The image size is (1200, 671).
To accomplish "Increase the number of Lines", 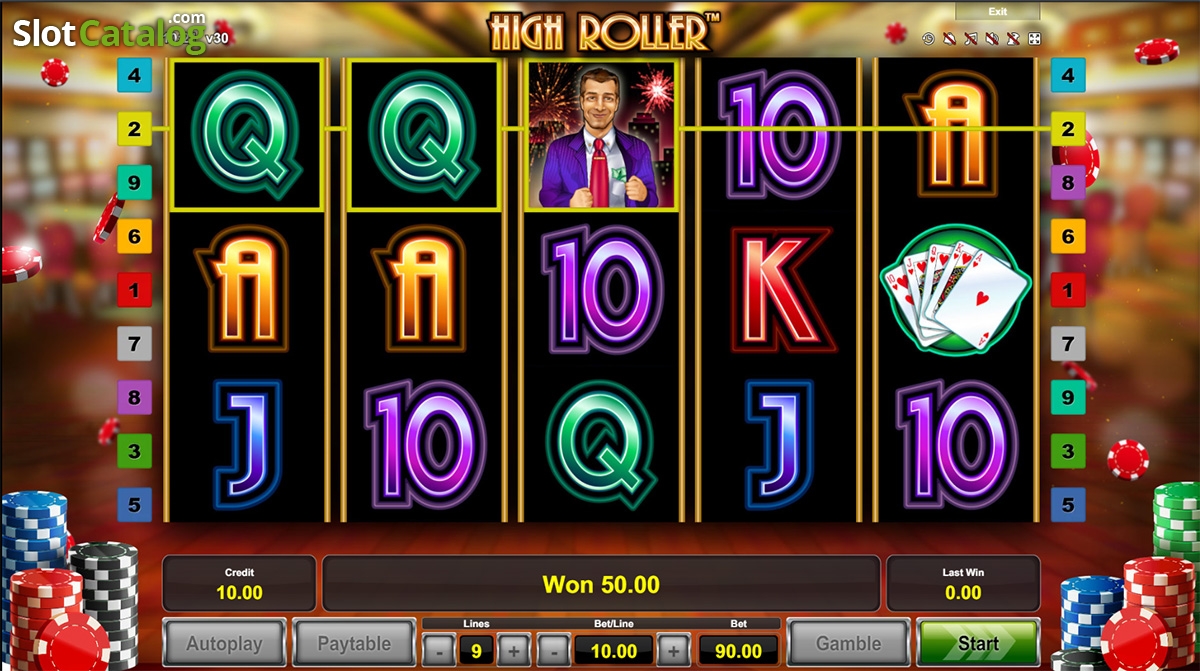I will pyautogui.click(x=512, y=650).
